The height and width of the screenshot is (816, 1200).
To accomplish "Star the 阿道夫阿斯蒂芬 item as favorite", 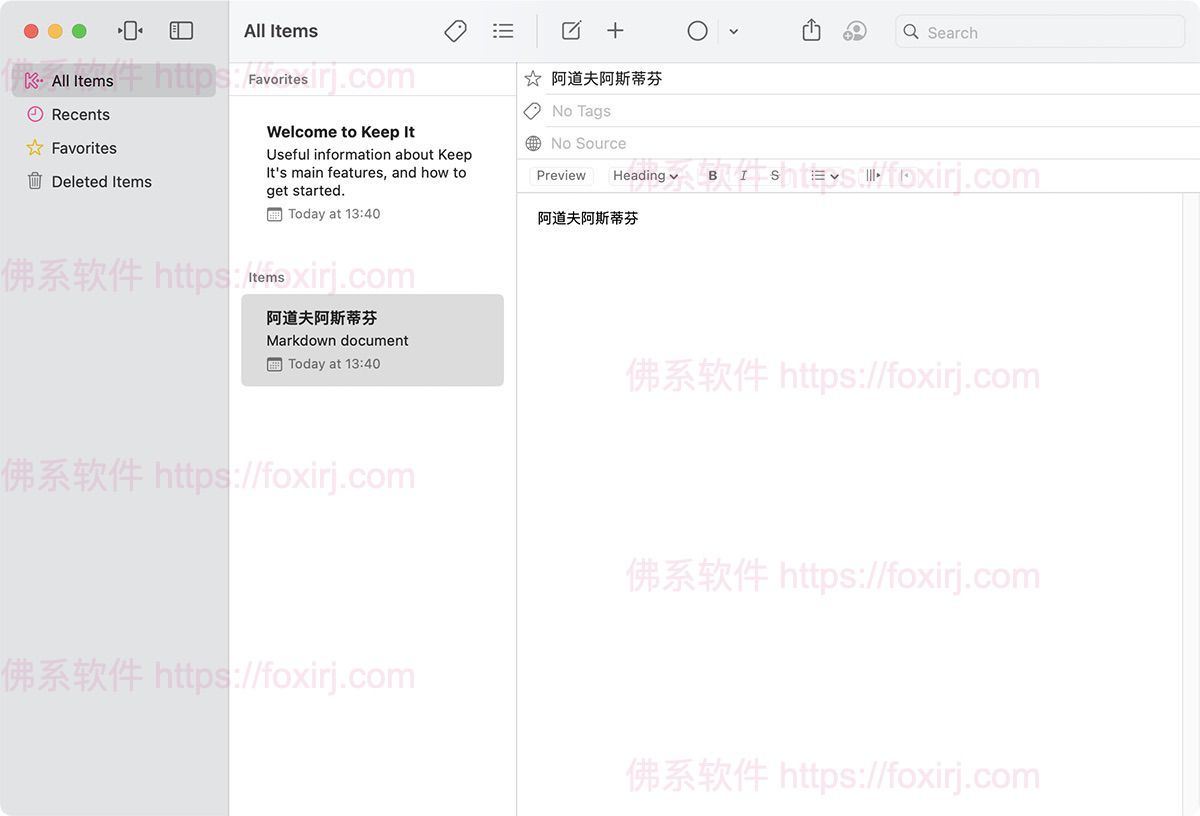I will click(531, 77).
